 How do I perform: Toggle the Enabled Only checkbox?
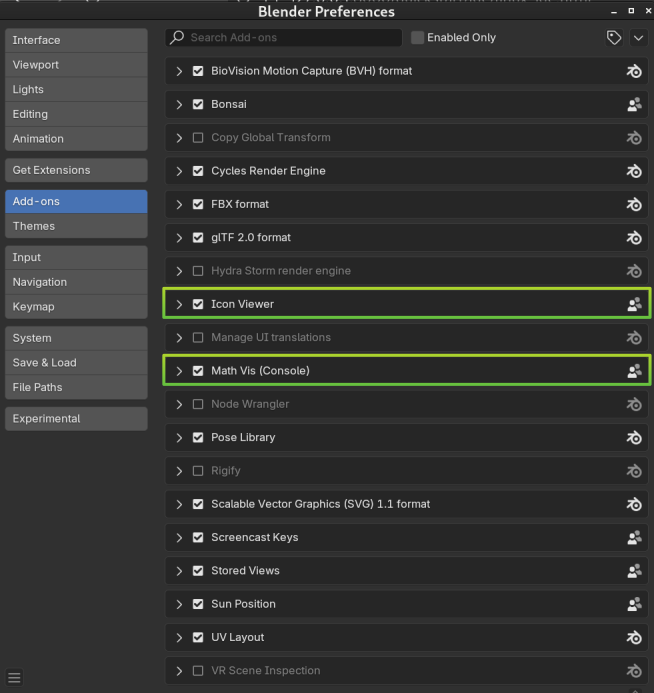coord(417,38)
